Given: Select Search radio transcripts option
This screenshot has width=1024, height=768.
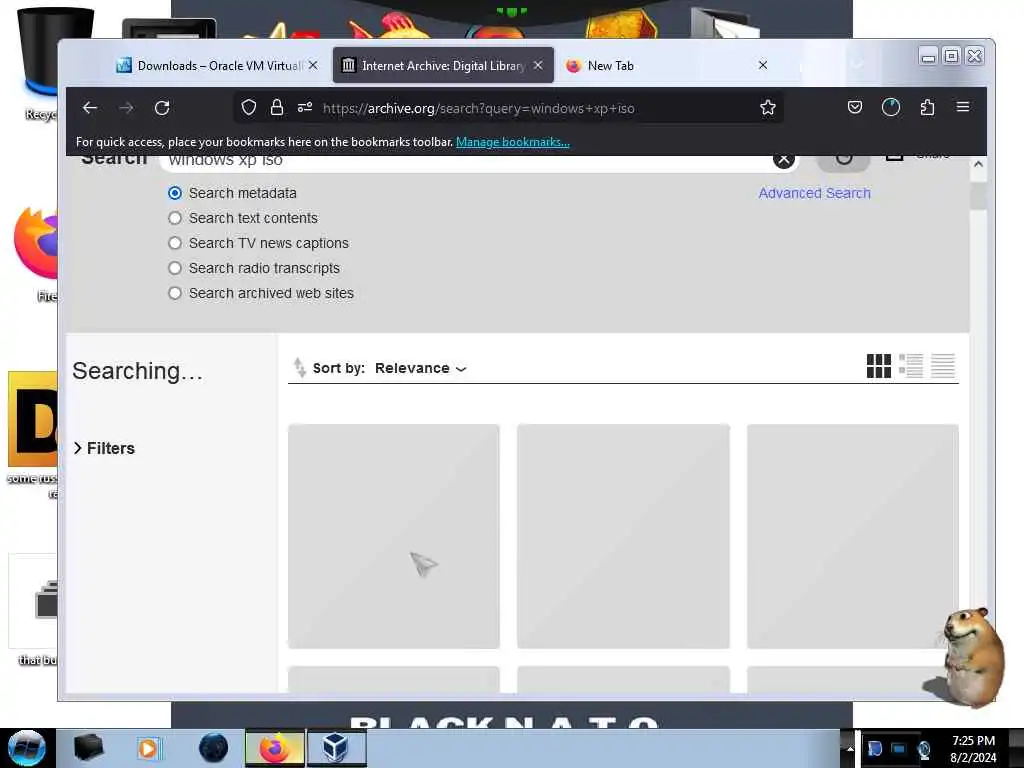Looking at the screenshot, I should tap(175, 268).
